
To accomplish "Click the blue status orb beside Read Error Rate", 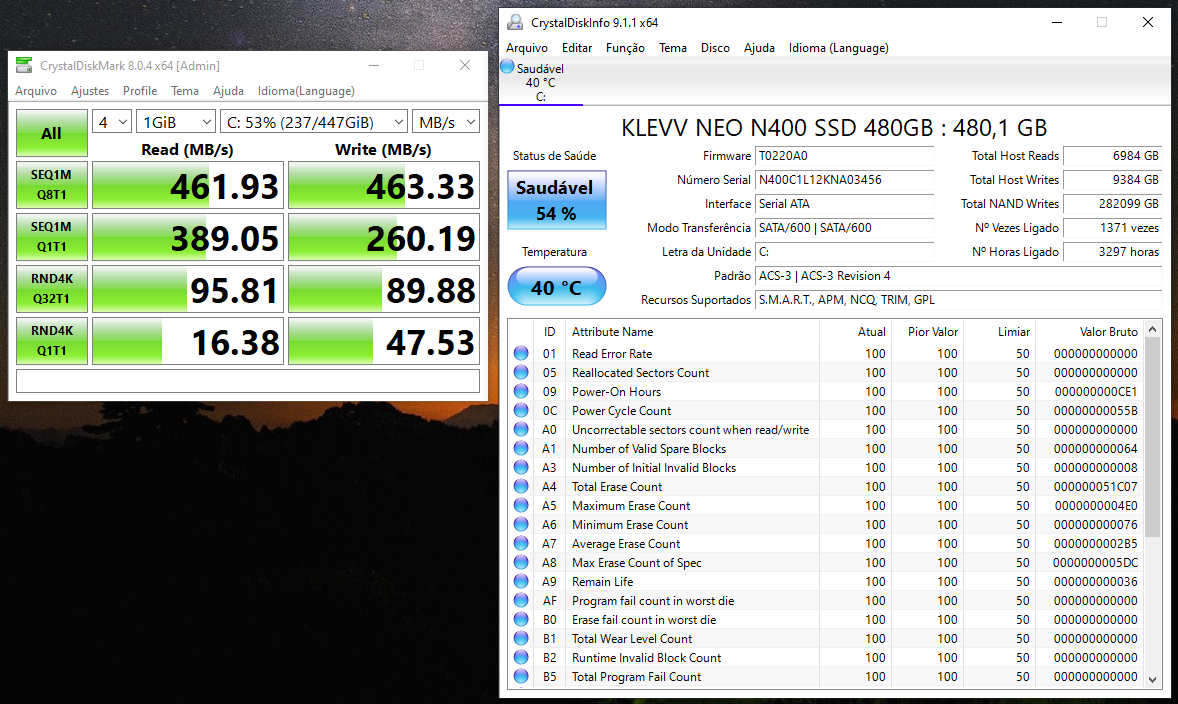I will pyautogui.click(x=521, y=353).
